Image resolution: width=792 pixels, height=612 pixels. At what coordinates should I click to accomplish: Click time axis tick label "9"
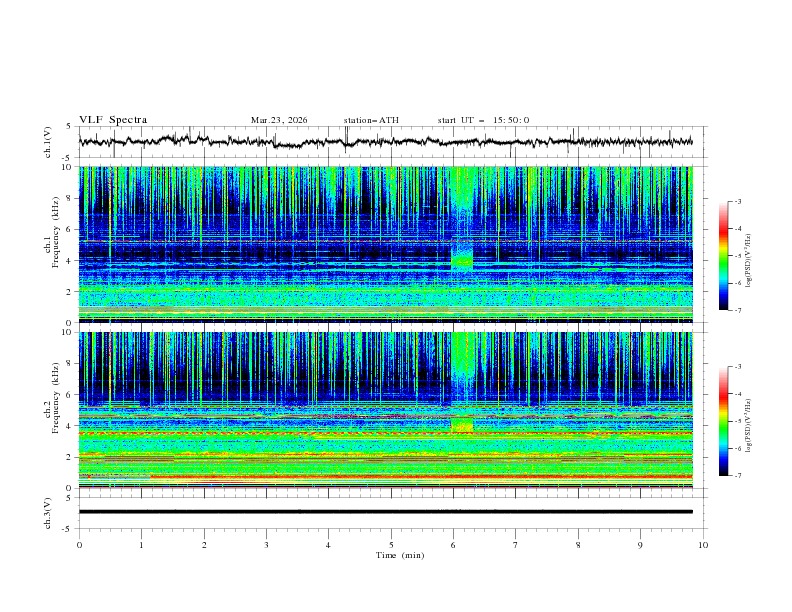(x=640, y=545)
